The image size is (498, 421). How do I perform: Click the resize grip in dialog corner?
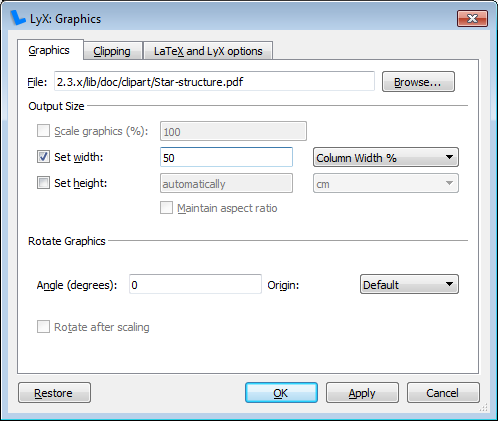pos(483,407)
